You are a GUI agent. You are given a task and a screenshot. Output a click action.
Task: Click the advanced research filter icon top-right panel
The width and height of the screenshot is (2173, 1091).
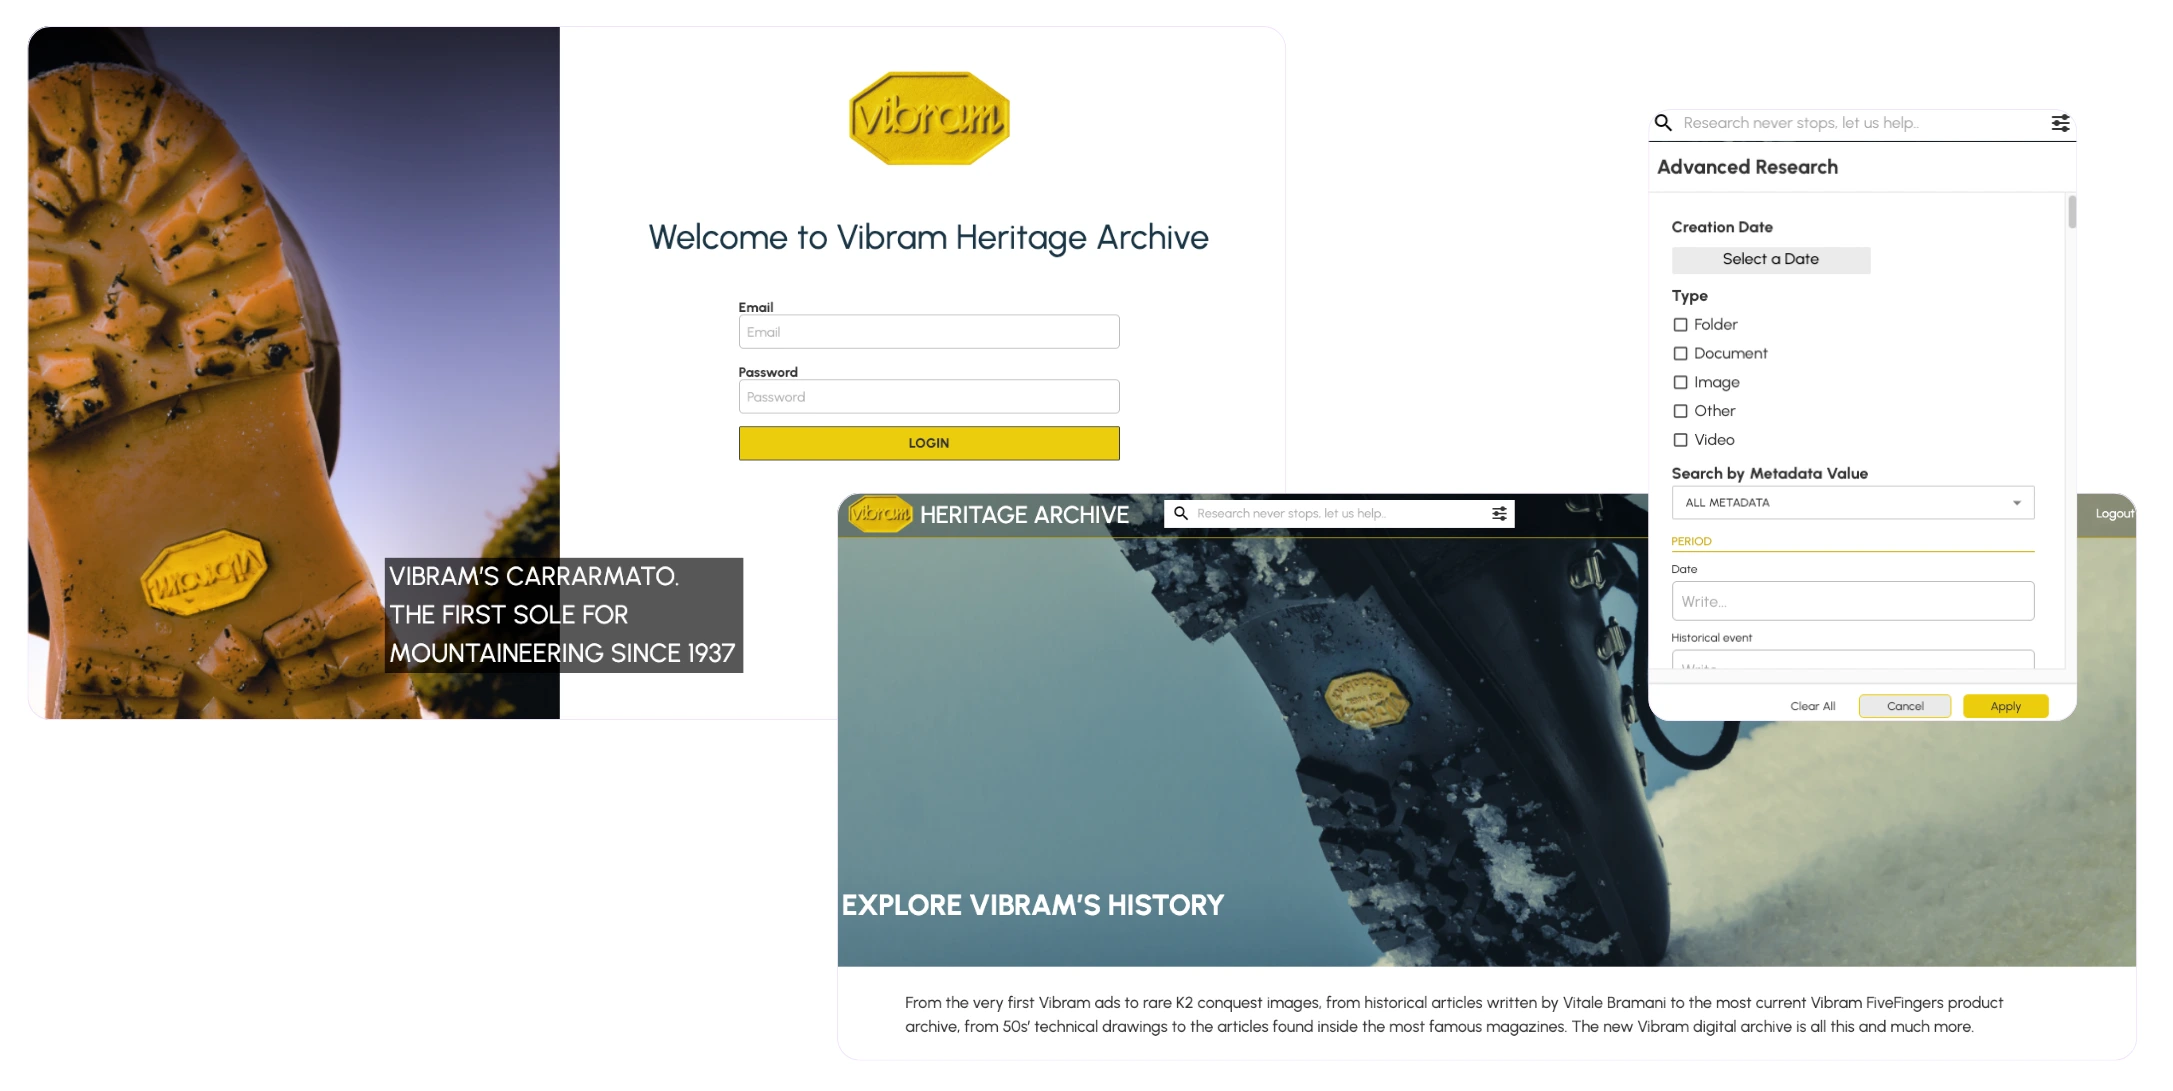click(2062, 122)
